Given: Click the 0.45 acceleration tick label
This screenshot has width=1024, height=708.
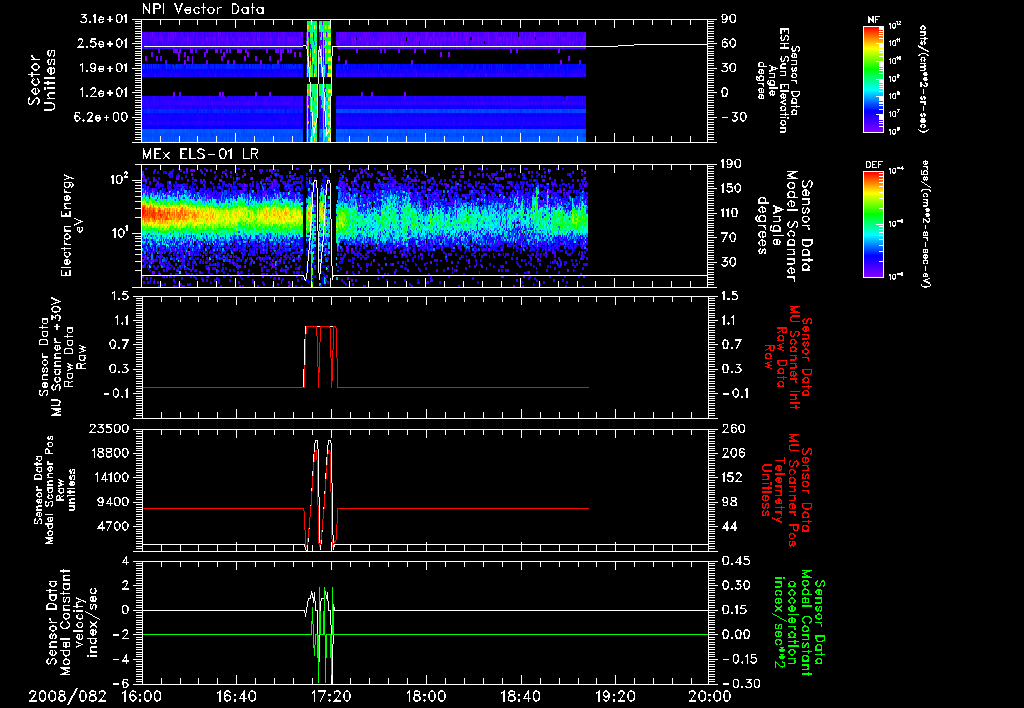Looking at the screenshot, I should pyautogui.click(x=735, y=560).
